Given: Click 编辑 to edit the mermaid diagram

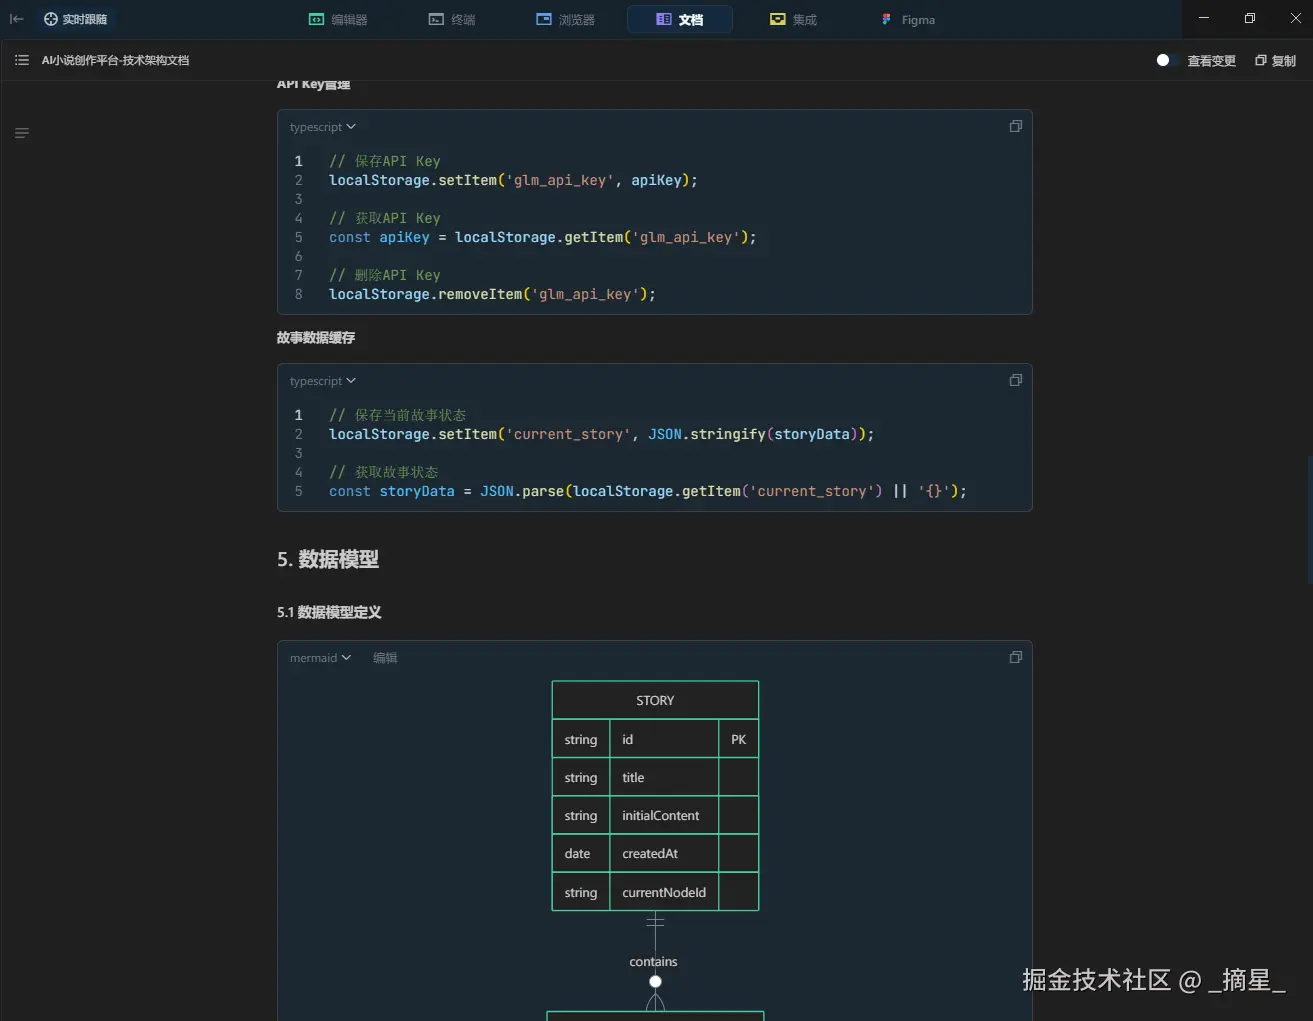Looking at the screenshot, I should tap(385, 658).
